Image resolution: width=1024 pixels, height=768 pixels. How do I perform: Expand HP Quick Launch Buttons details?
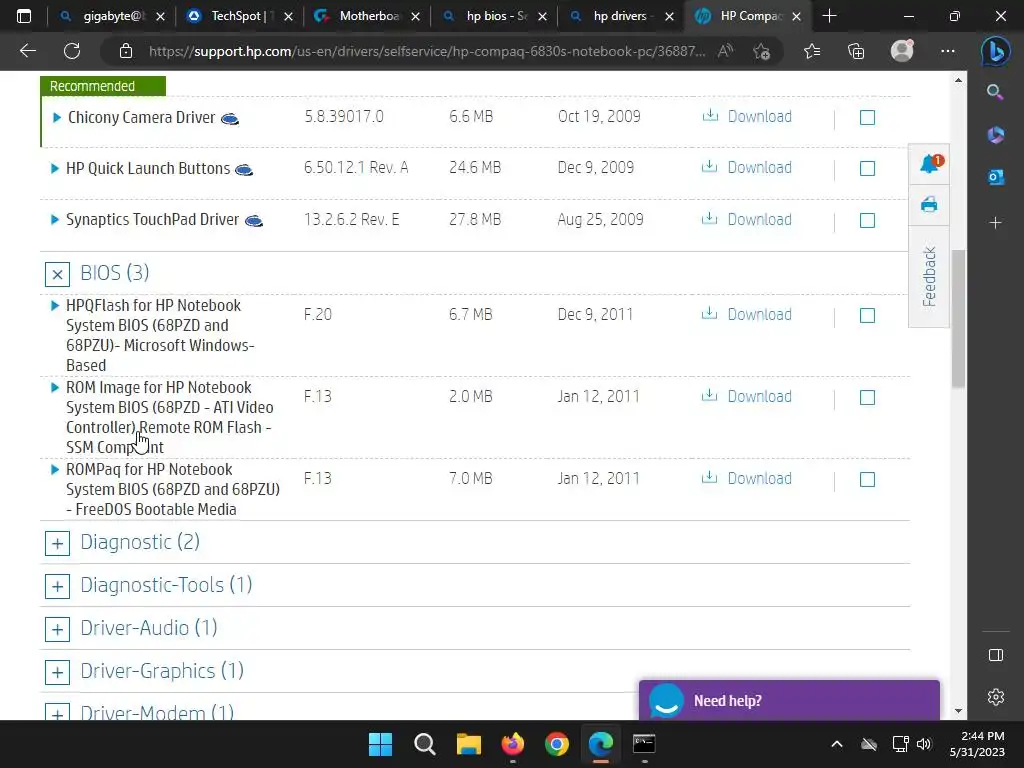click(55, 168)
